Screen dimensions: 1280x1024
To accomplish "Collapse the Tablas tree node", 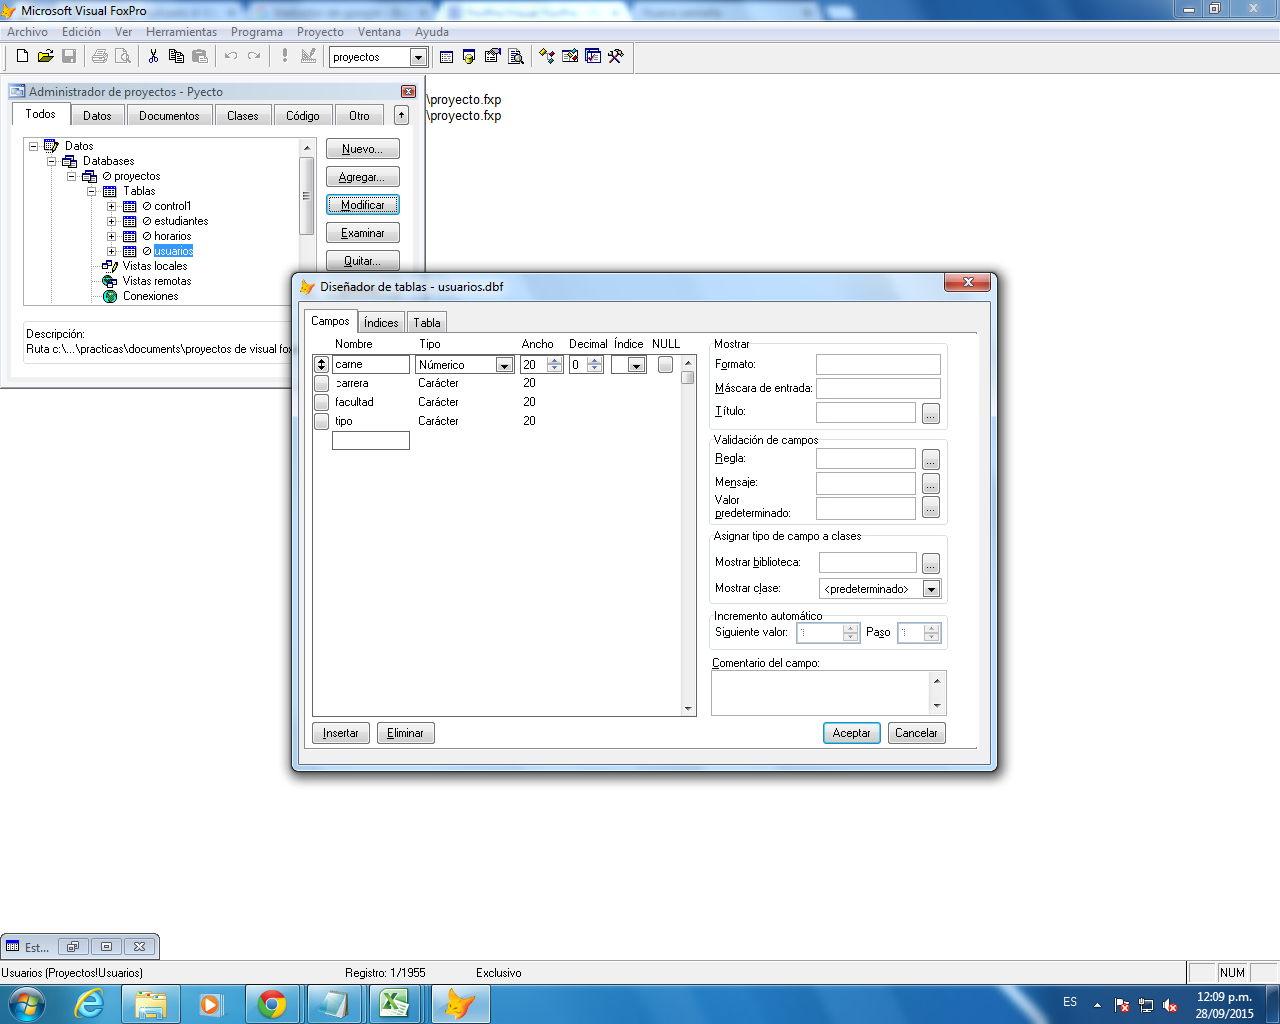I will (92, 191).
